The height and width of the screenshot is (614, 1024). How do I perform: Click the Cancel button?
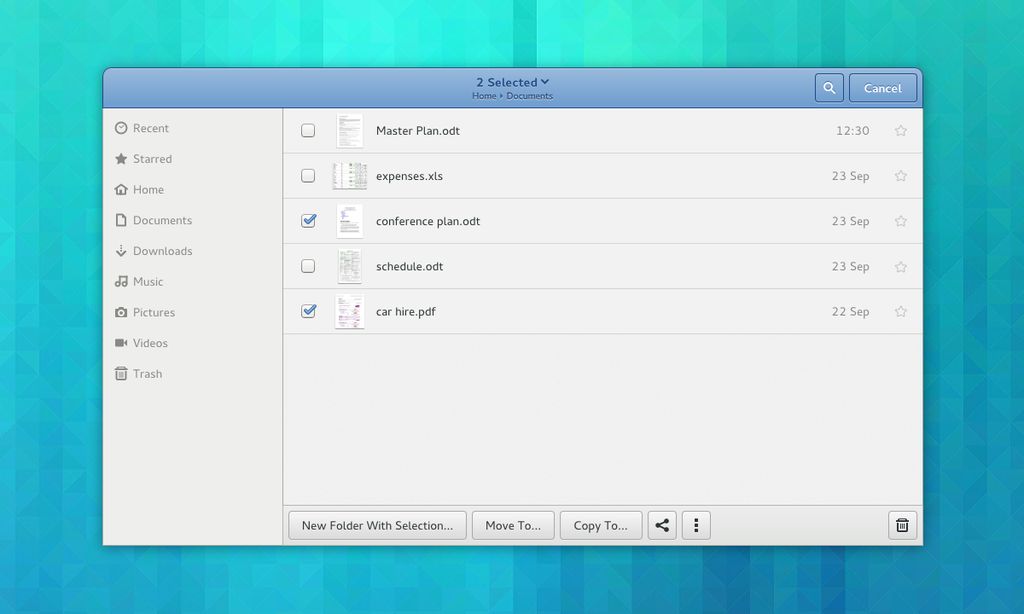pos(883,87)
